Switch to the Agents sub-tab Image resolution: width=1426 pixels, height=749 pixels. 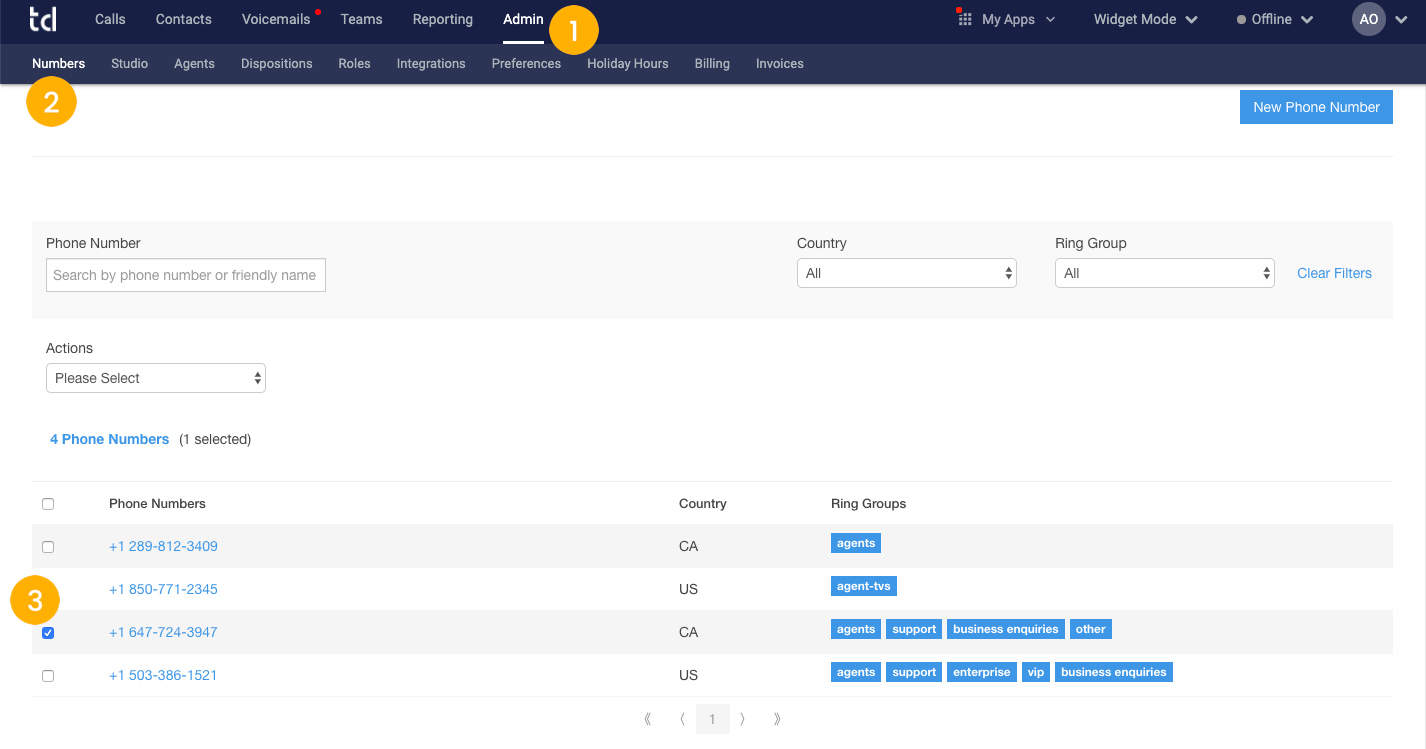(194, 63)
